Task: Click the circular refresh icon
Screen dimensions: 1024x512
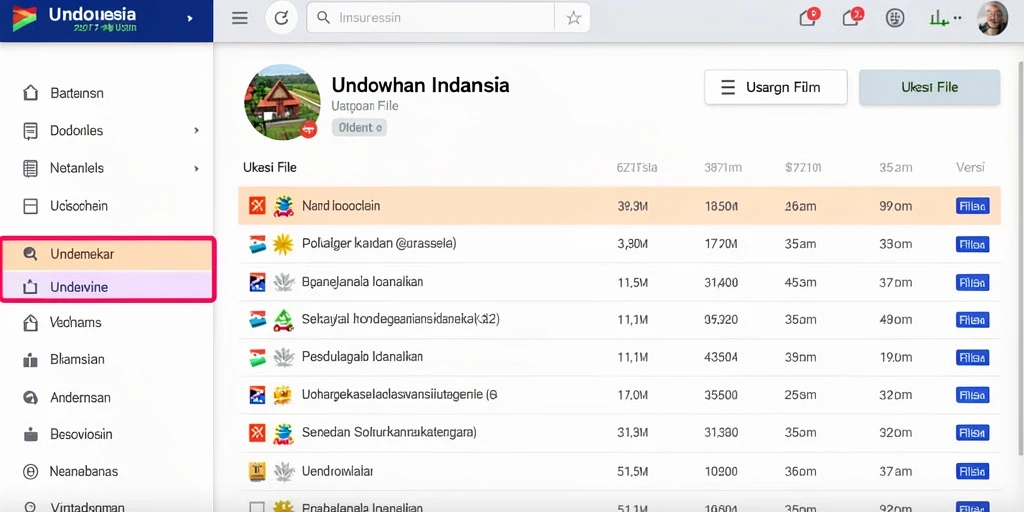Action: (281, 18)
